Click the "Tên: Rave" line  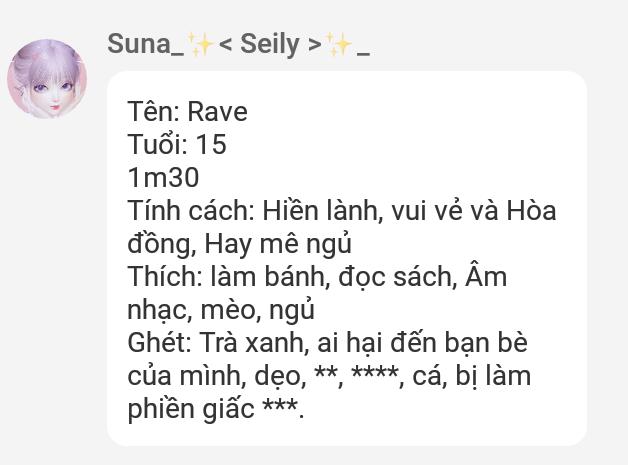click(187, 111)
